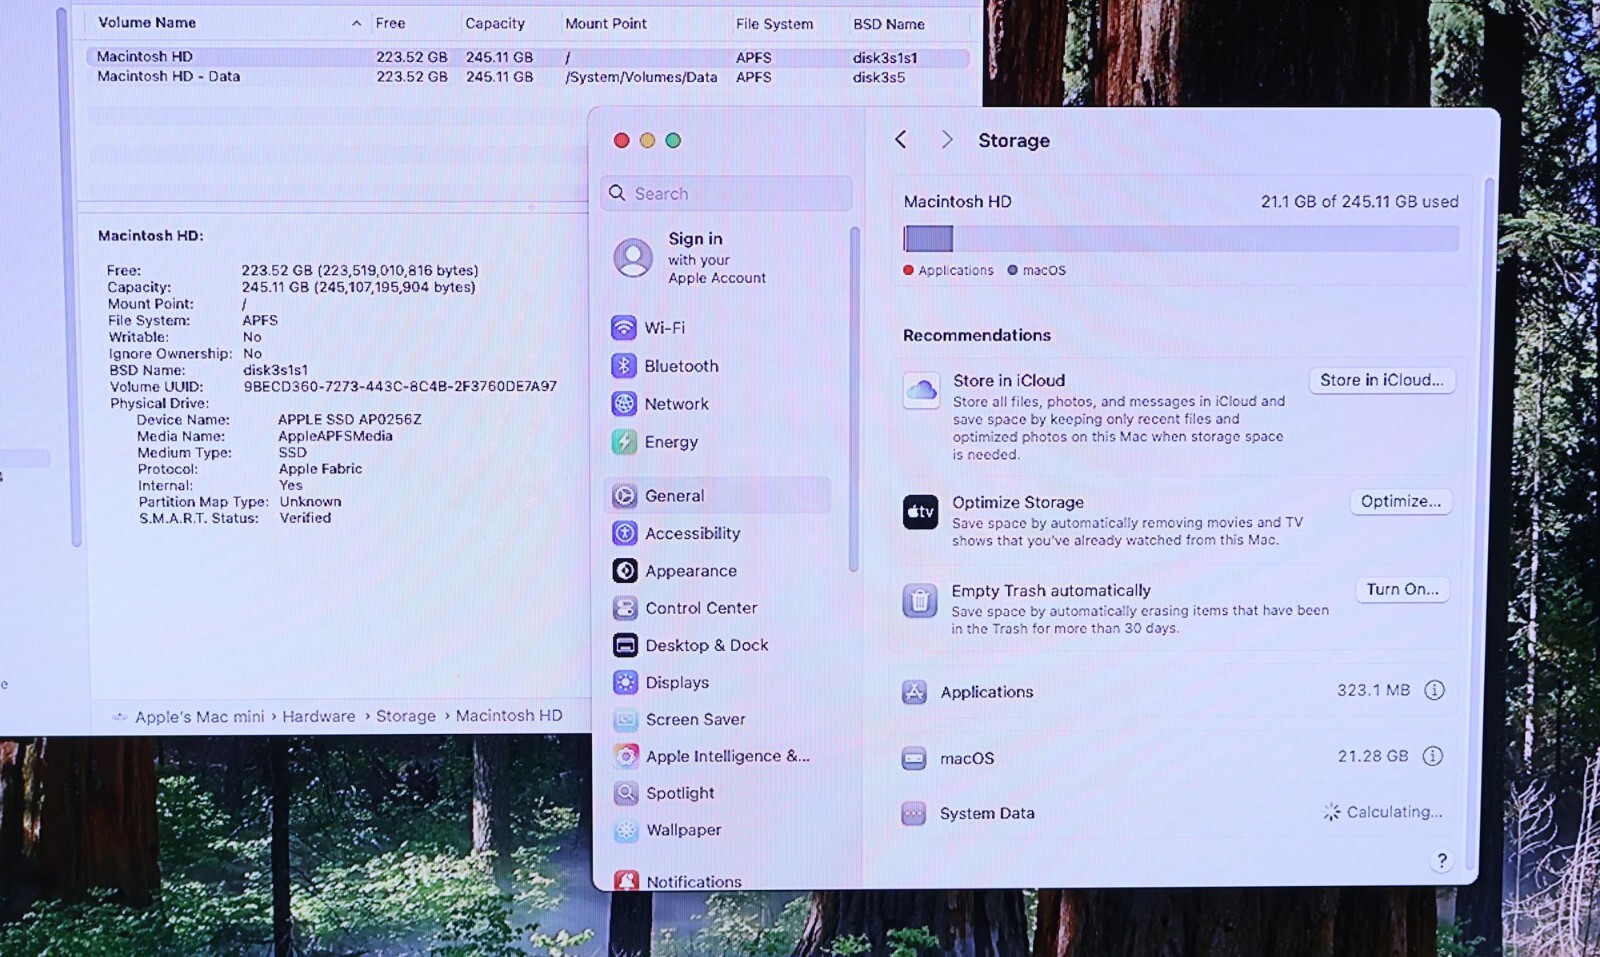
Task: Show info for macOS storage
Action: pos(1433,757)
